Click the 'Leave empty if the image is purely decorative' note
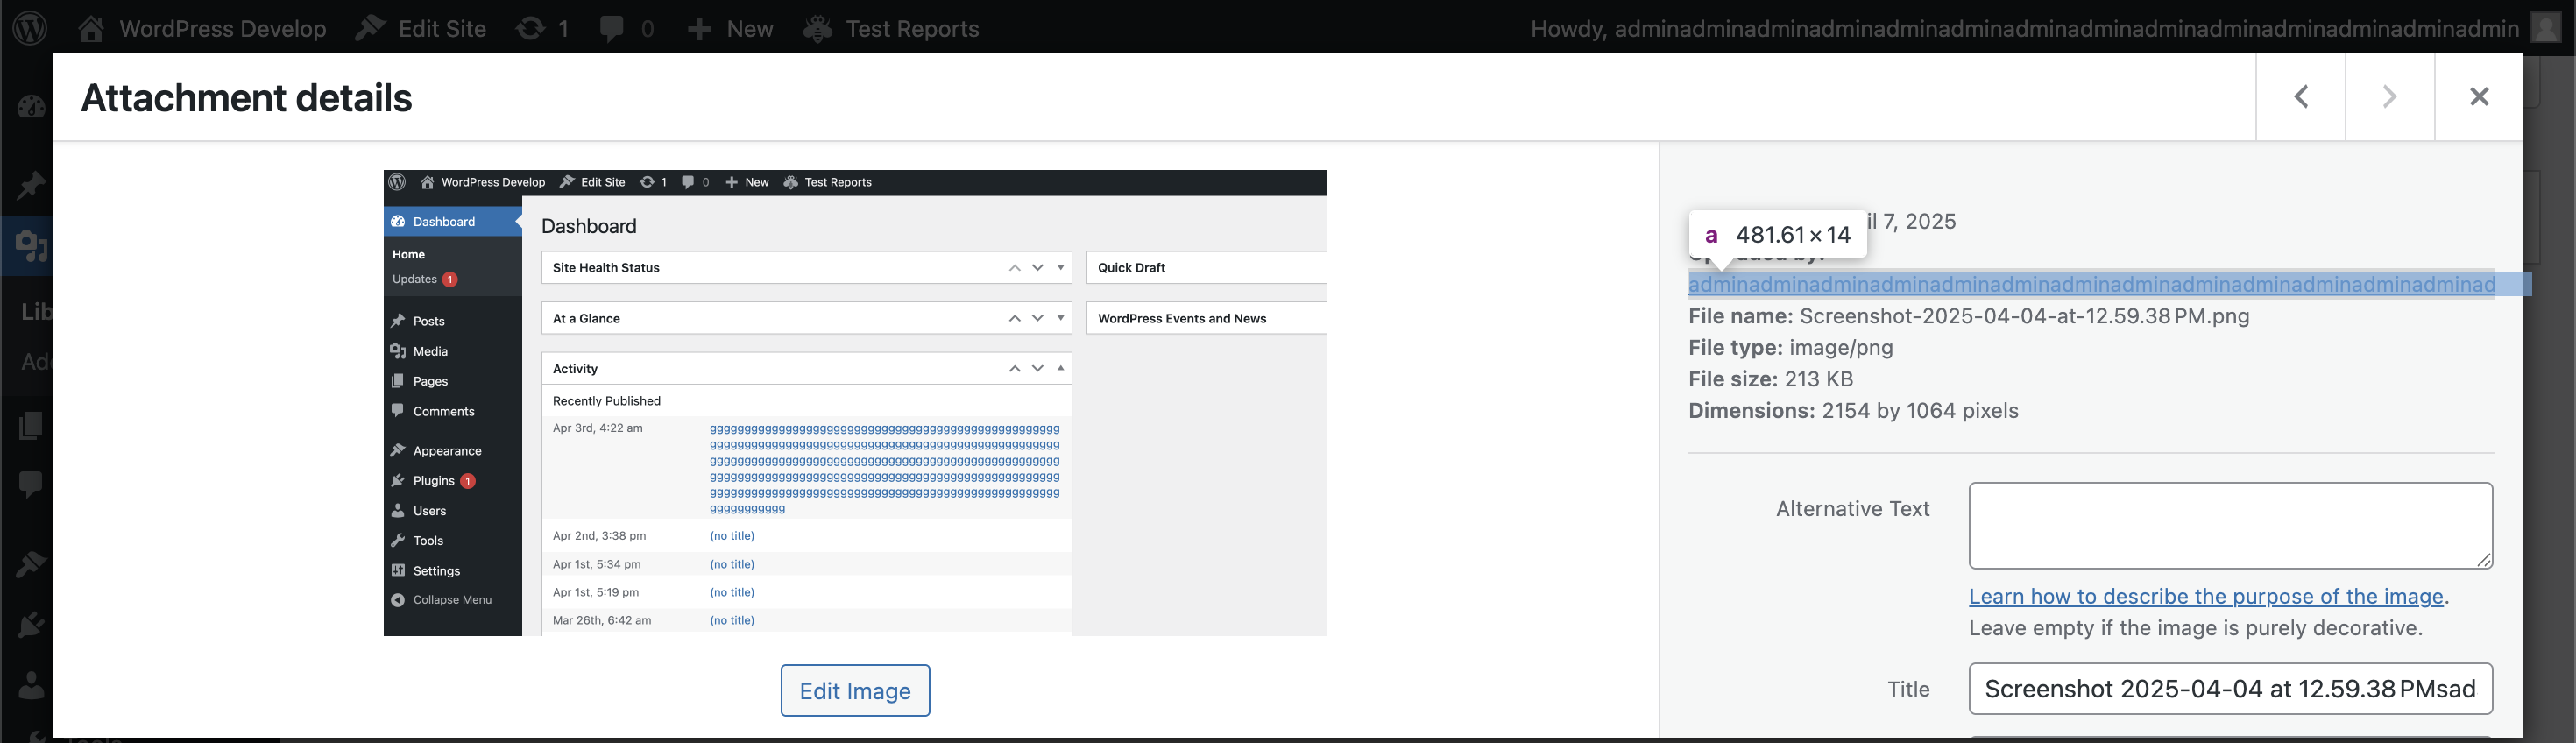 2196,628
